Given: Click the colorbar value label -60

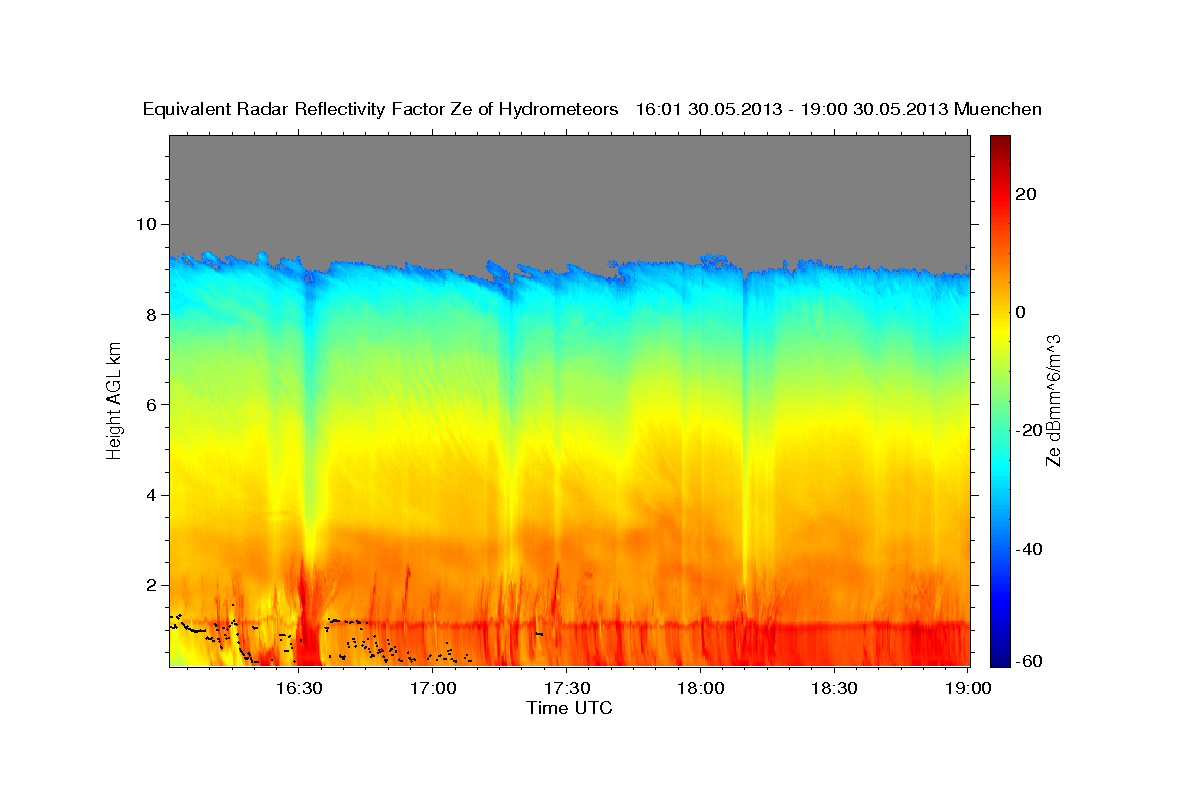Looking at the screenshot, I should click(x=1027, y=661).
